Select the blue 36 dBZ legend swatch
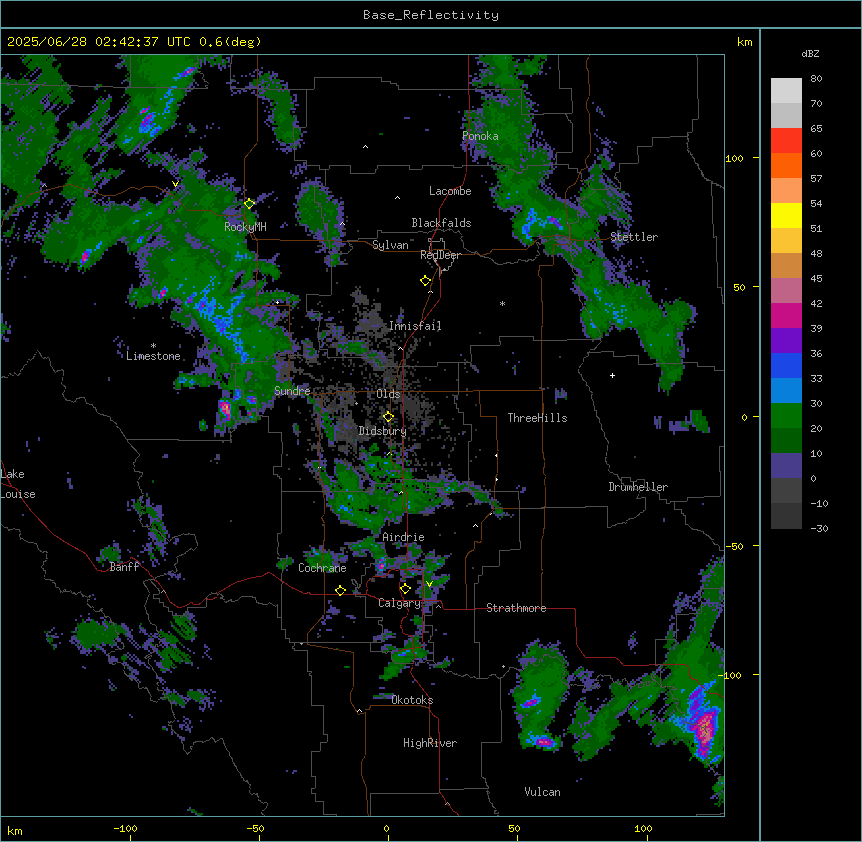Viewport: 862px width, 842px height. click(786, 365)
